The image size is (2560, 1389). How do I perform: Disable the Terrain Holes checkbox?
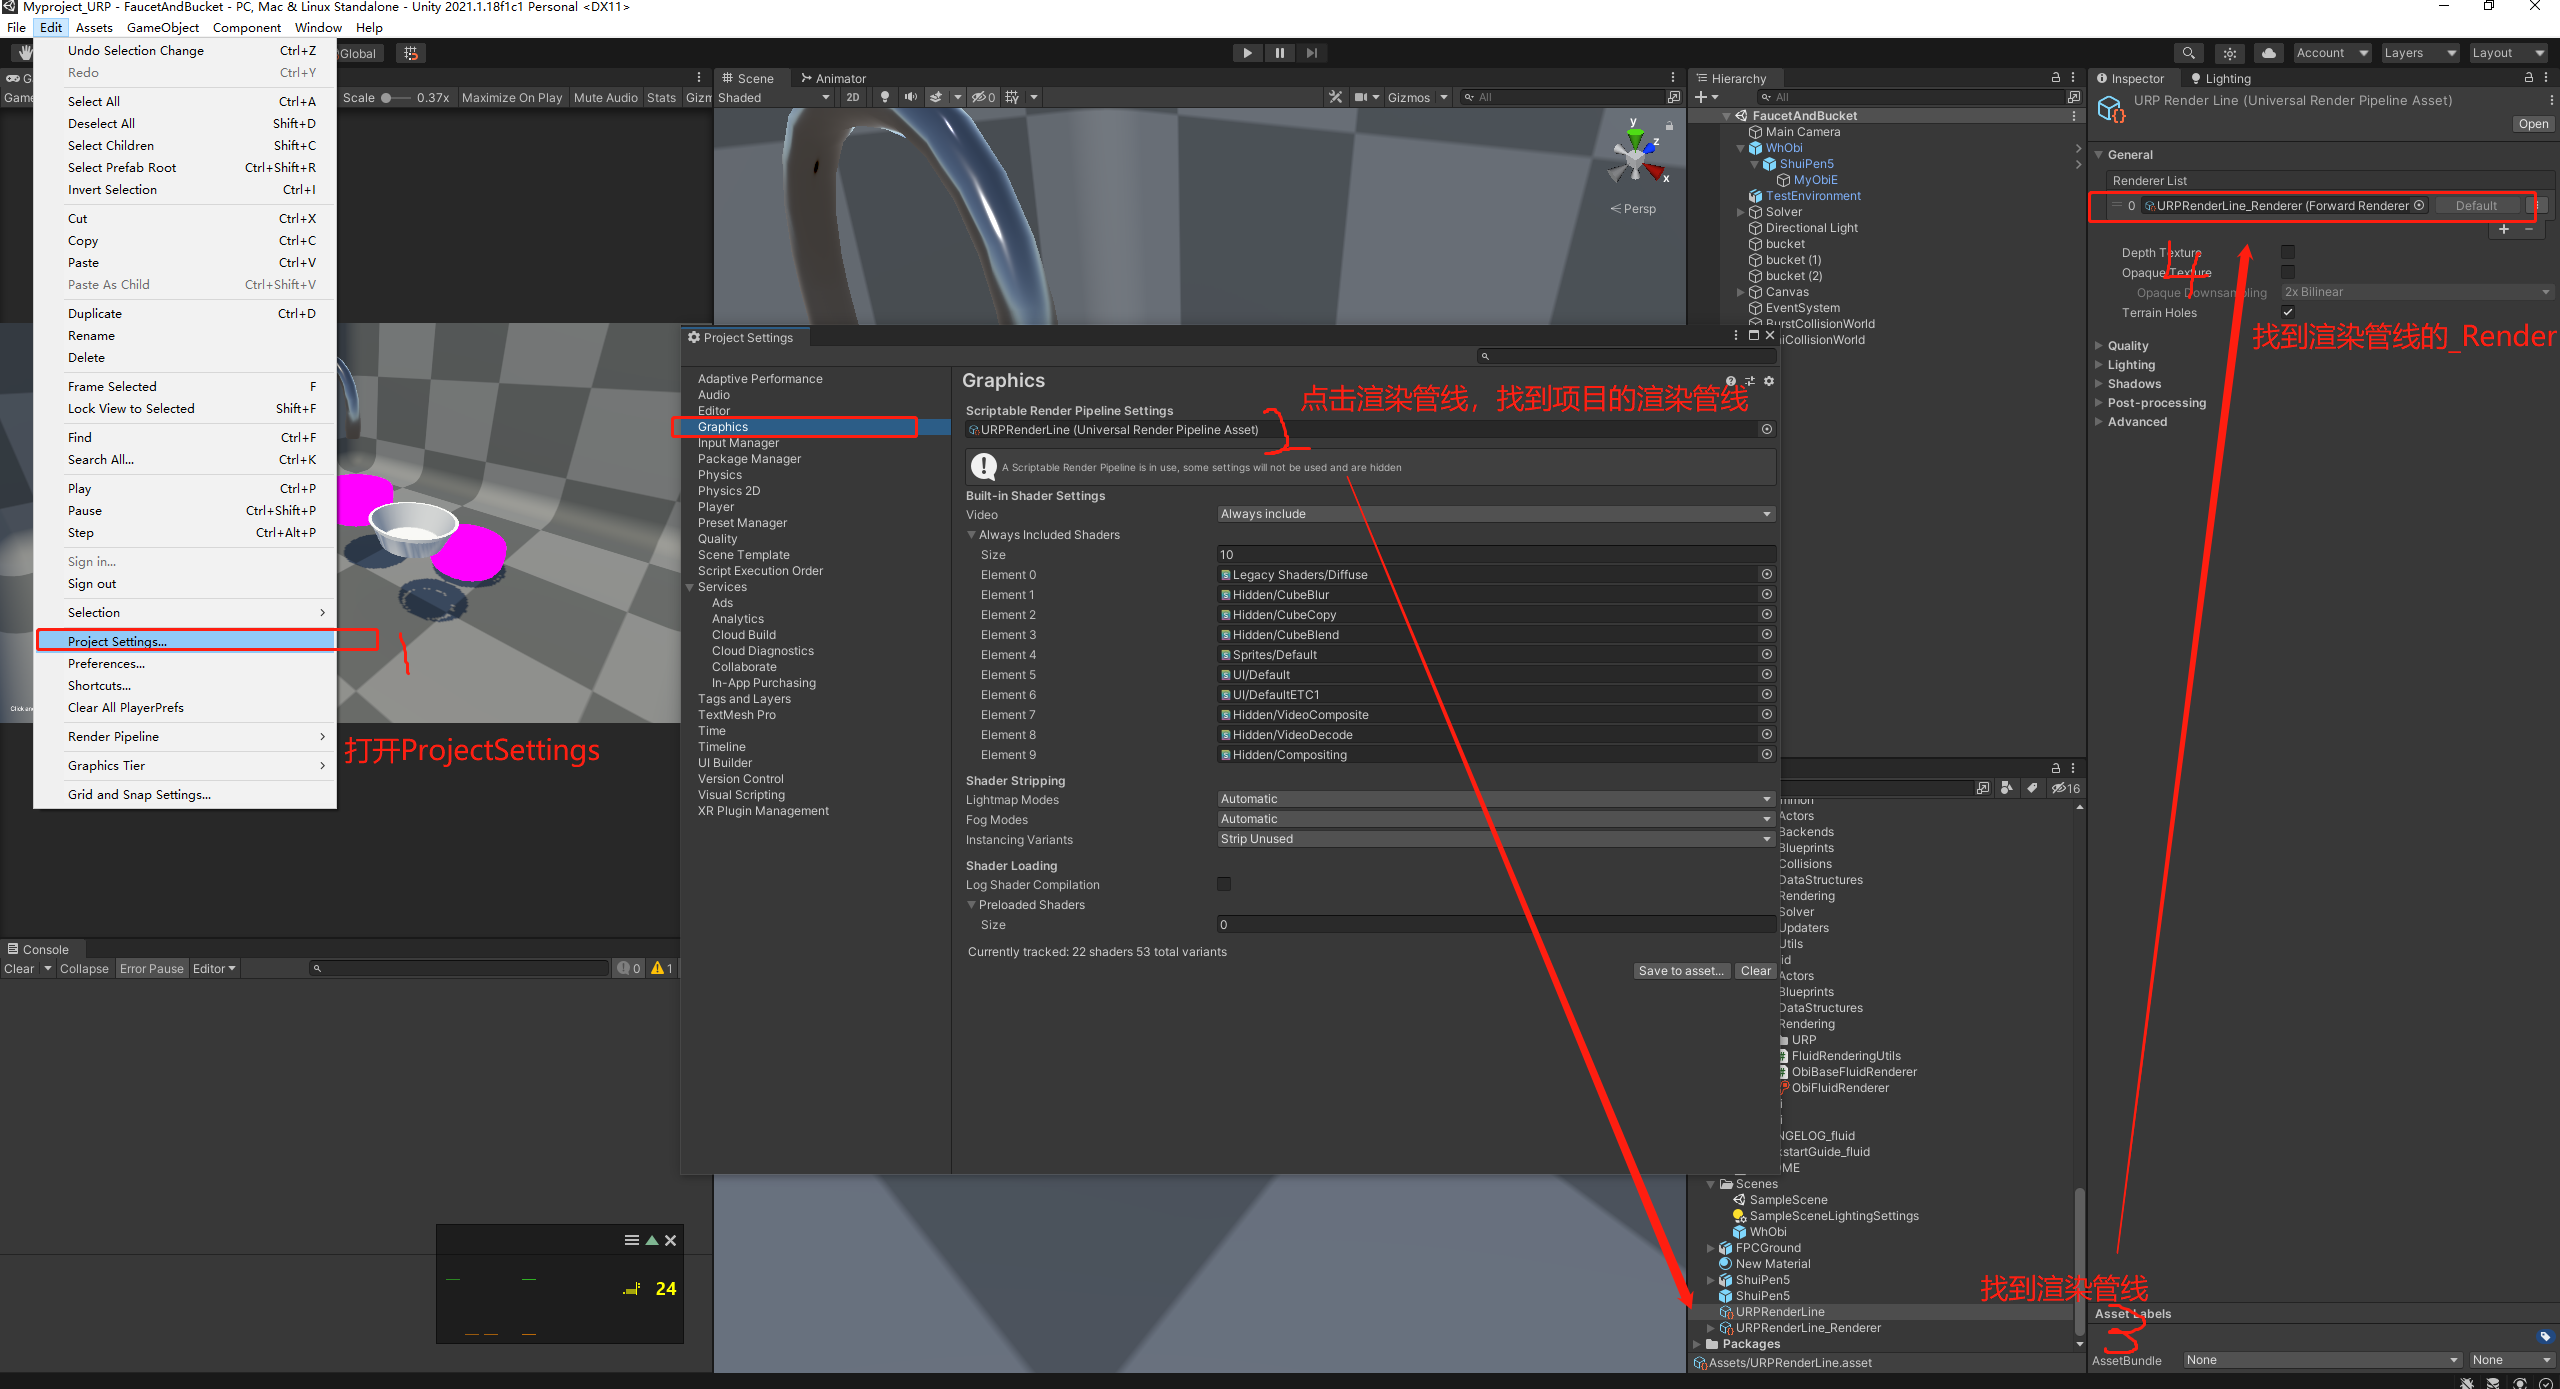(x=2288, y=311)
